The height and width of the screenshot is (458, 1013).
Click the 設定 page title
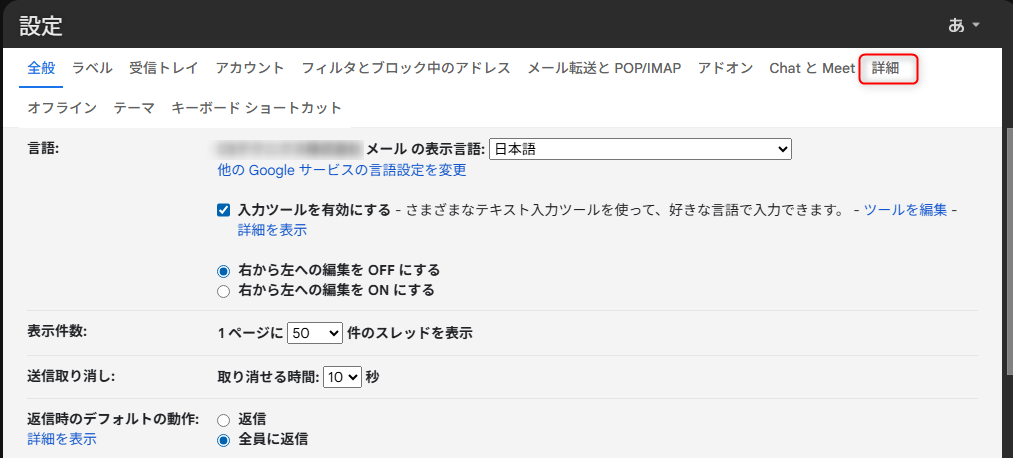(41, 26)
